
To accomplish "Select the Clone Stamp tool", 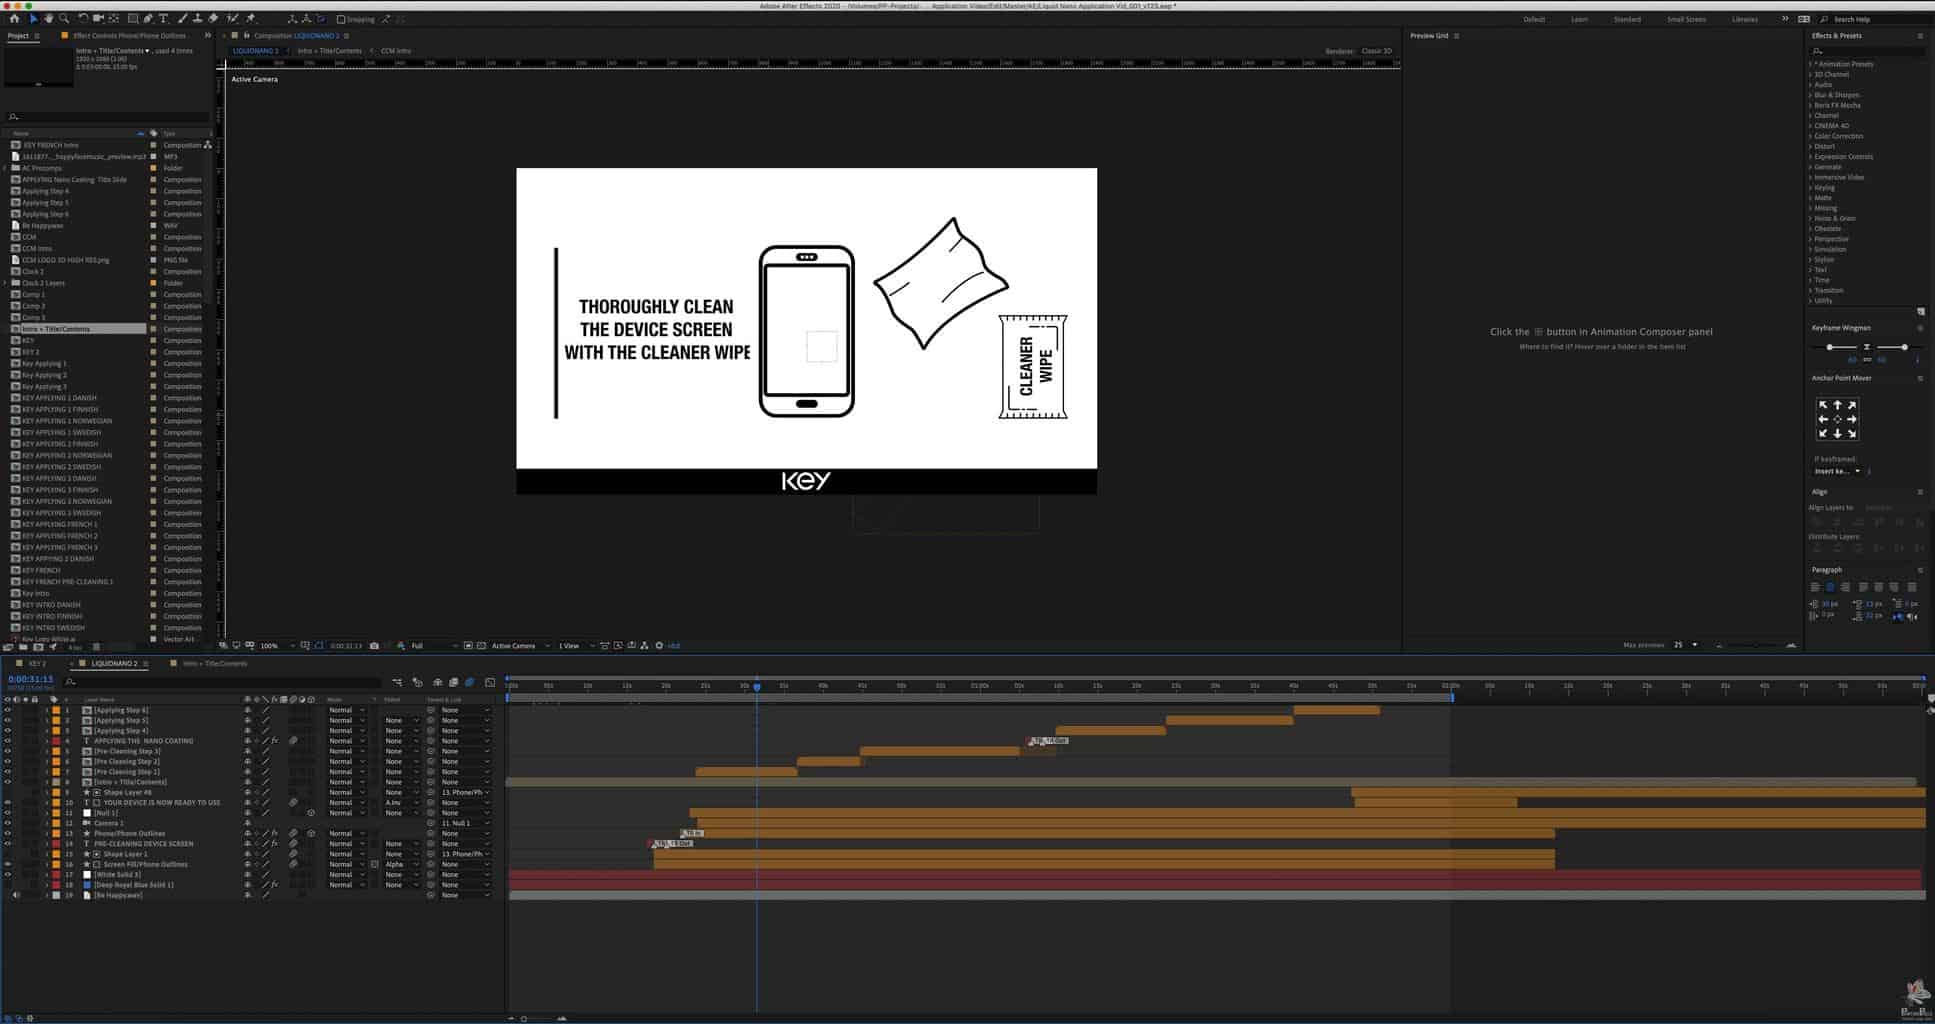I will pos(198,18).
